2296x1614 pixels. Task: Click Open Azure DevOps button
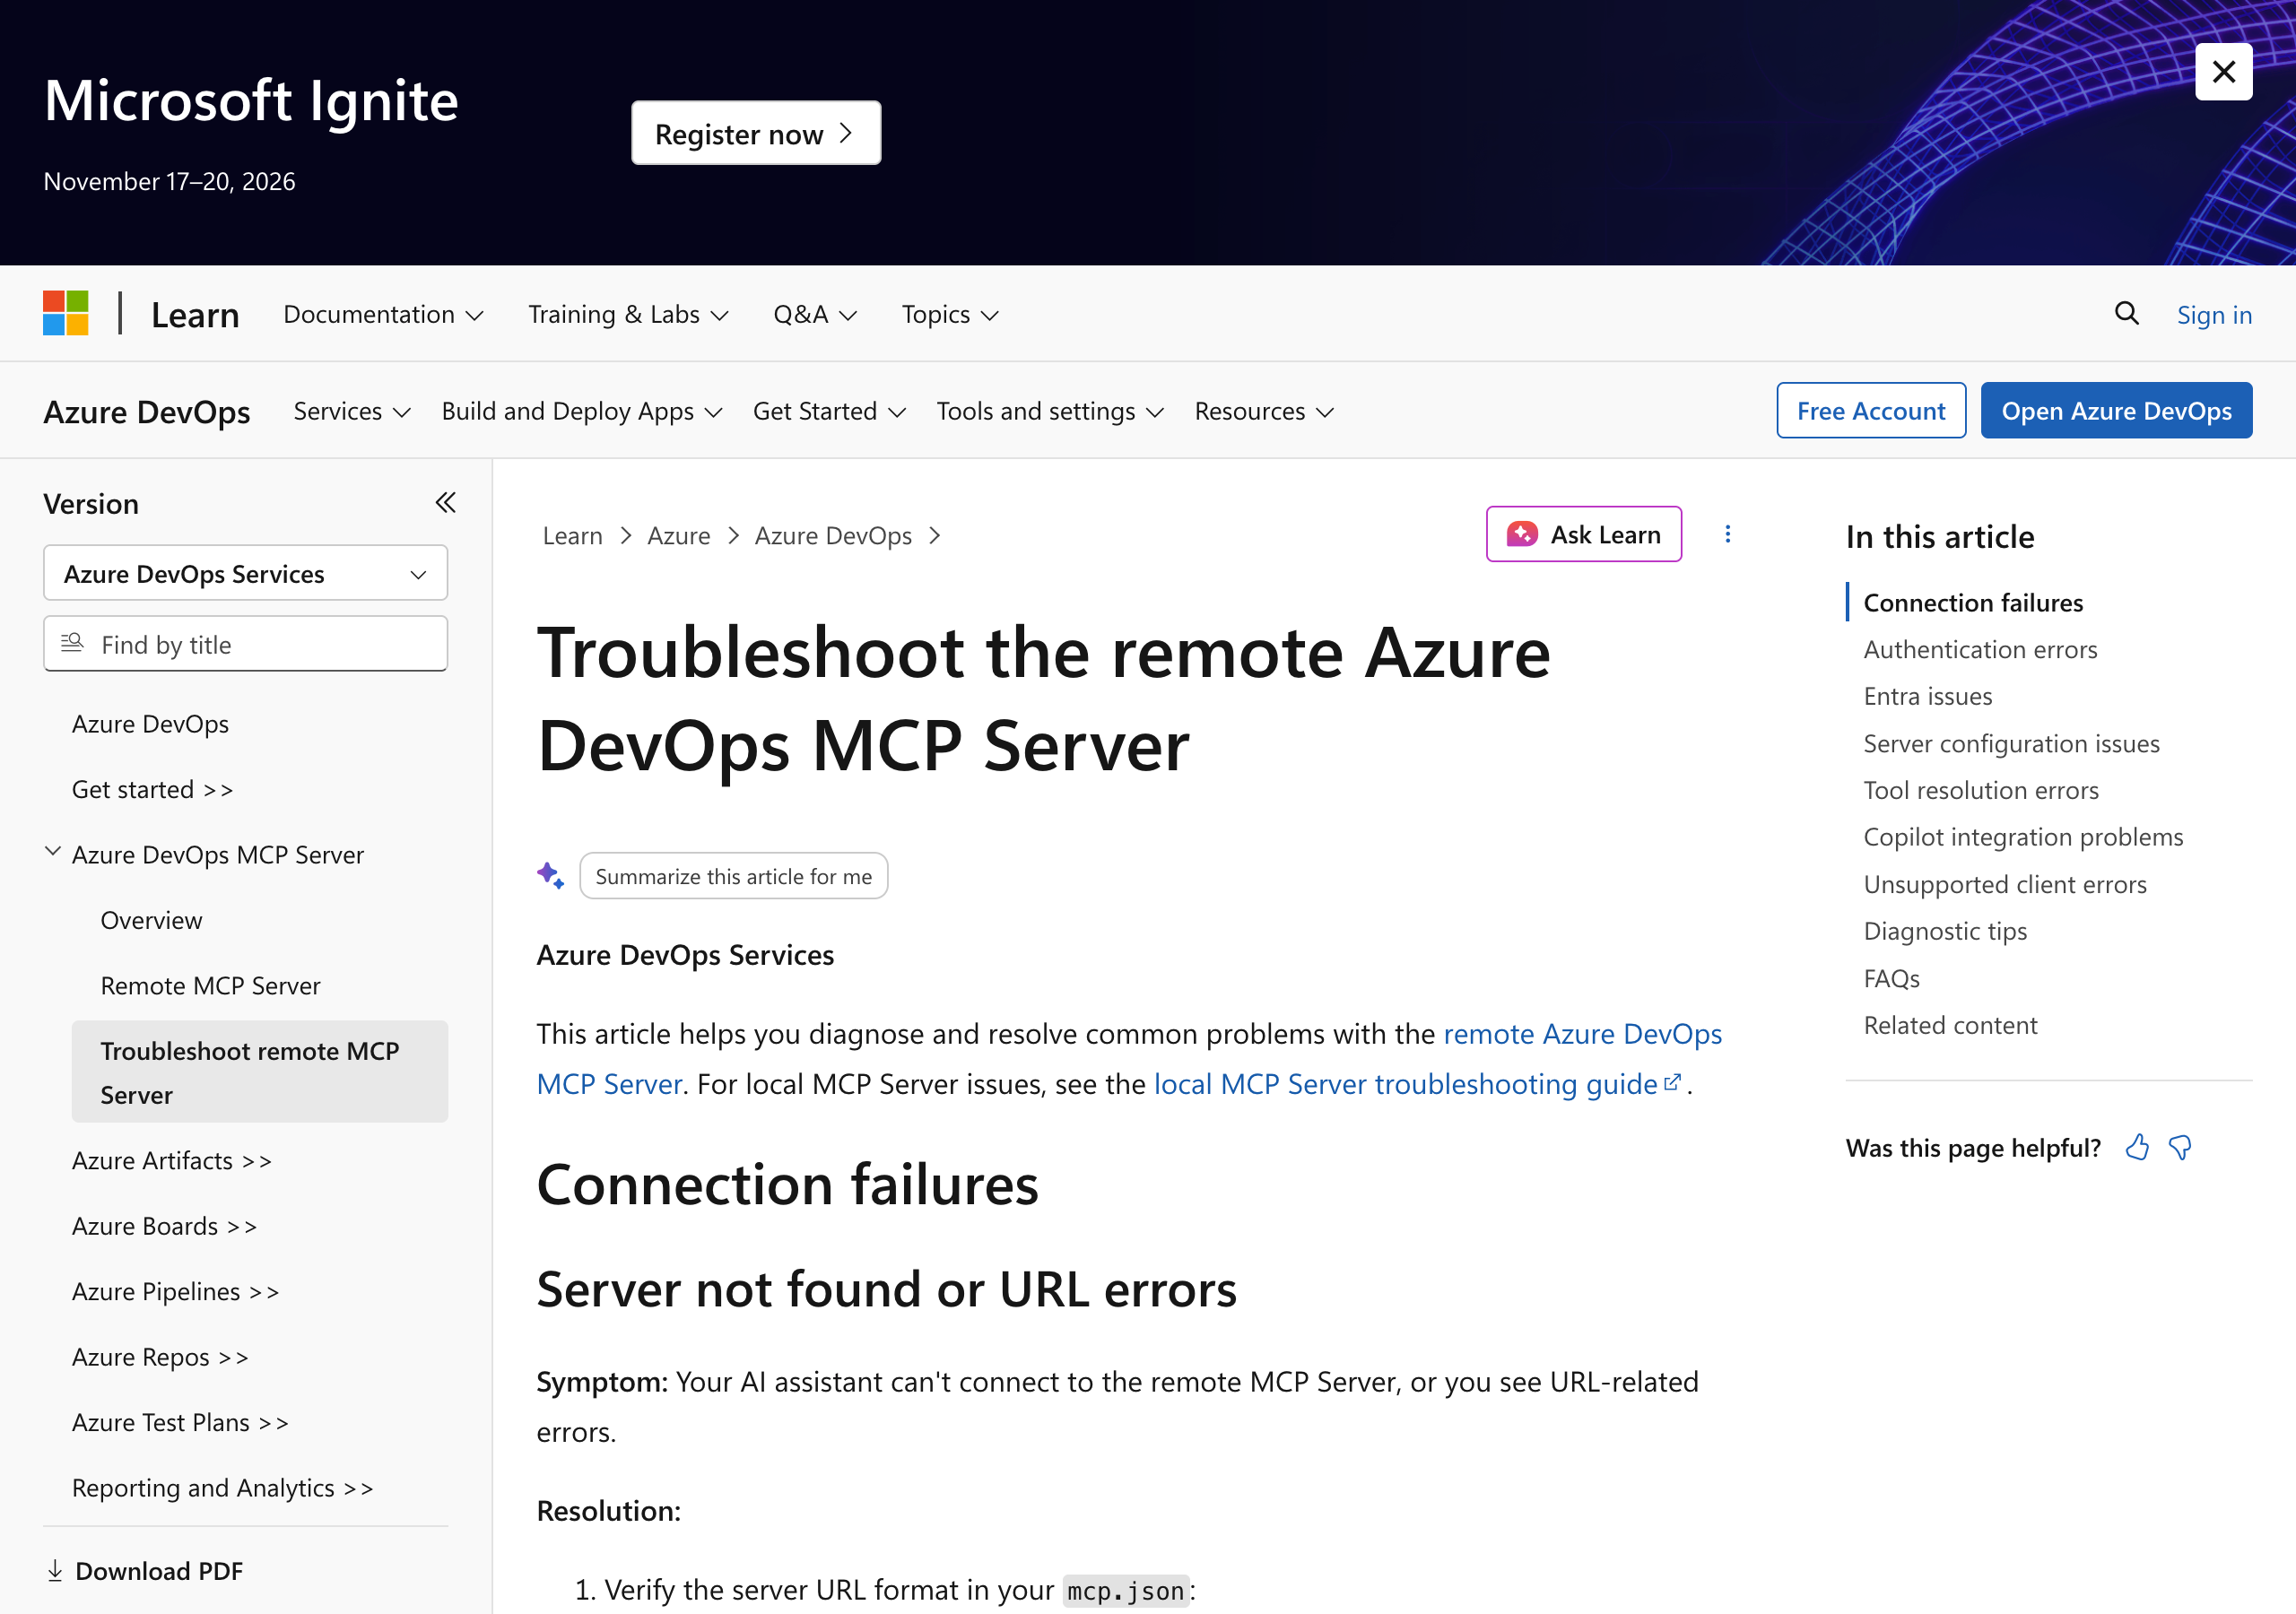point(2116,411)
